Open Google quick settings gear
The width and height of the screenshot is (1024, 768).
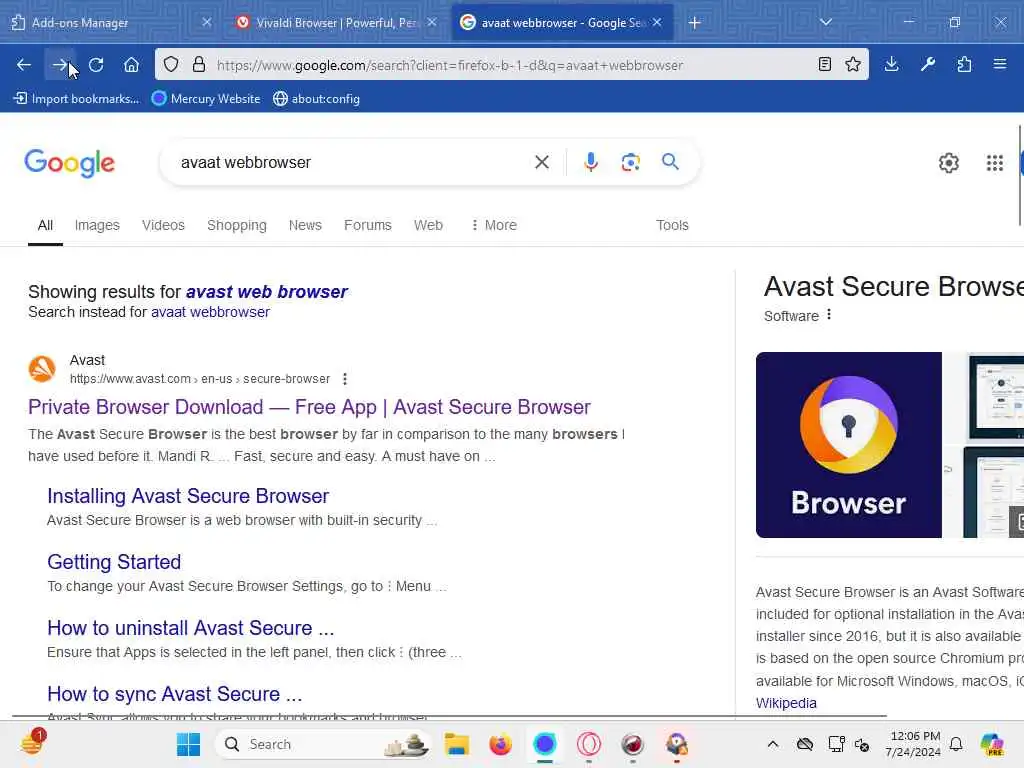(x=949, y=163)
